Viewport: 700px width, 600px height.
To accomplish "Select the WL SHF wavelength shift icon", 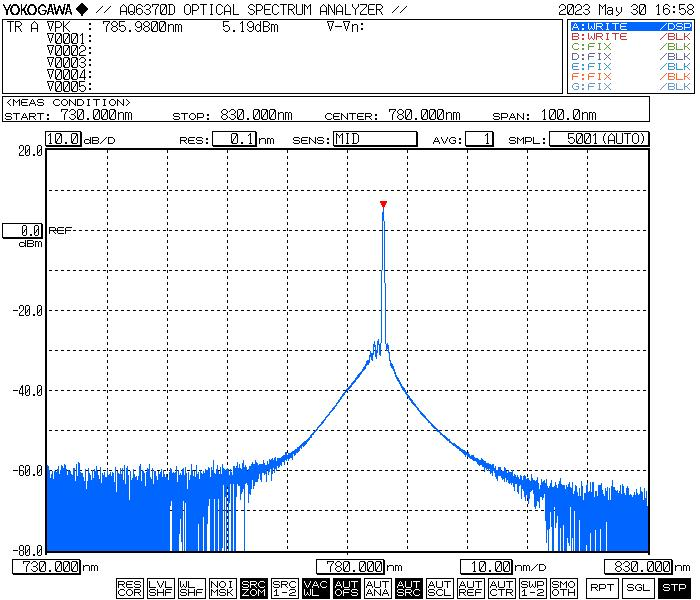I will click(x=191, y=588).
